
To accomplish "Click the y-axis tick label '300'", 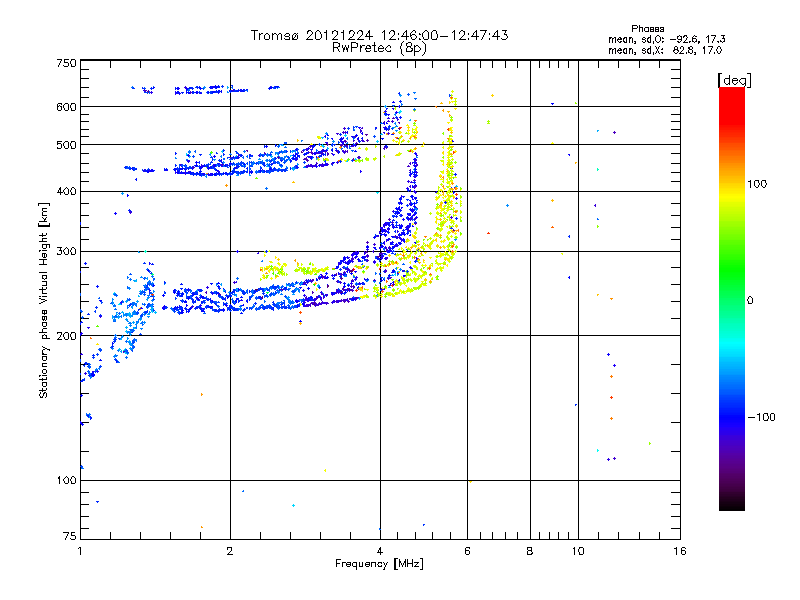I will [66, 251].
